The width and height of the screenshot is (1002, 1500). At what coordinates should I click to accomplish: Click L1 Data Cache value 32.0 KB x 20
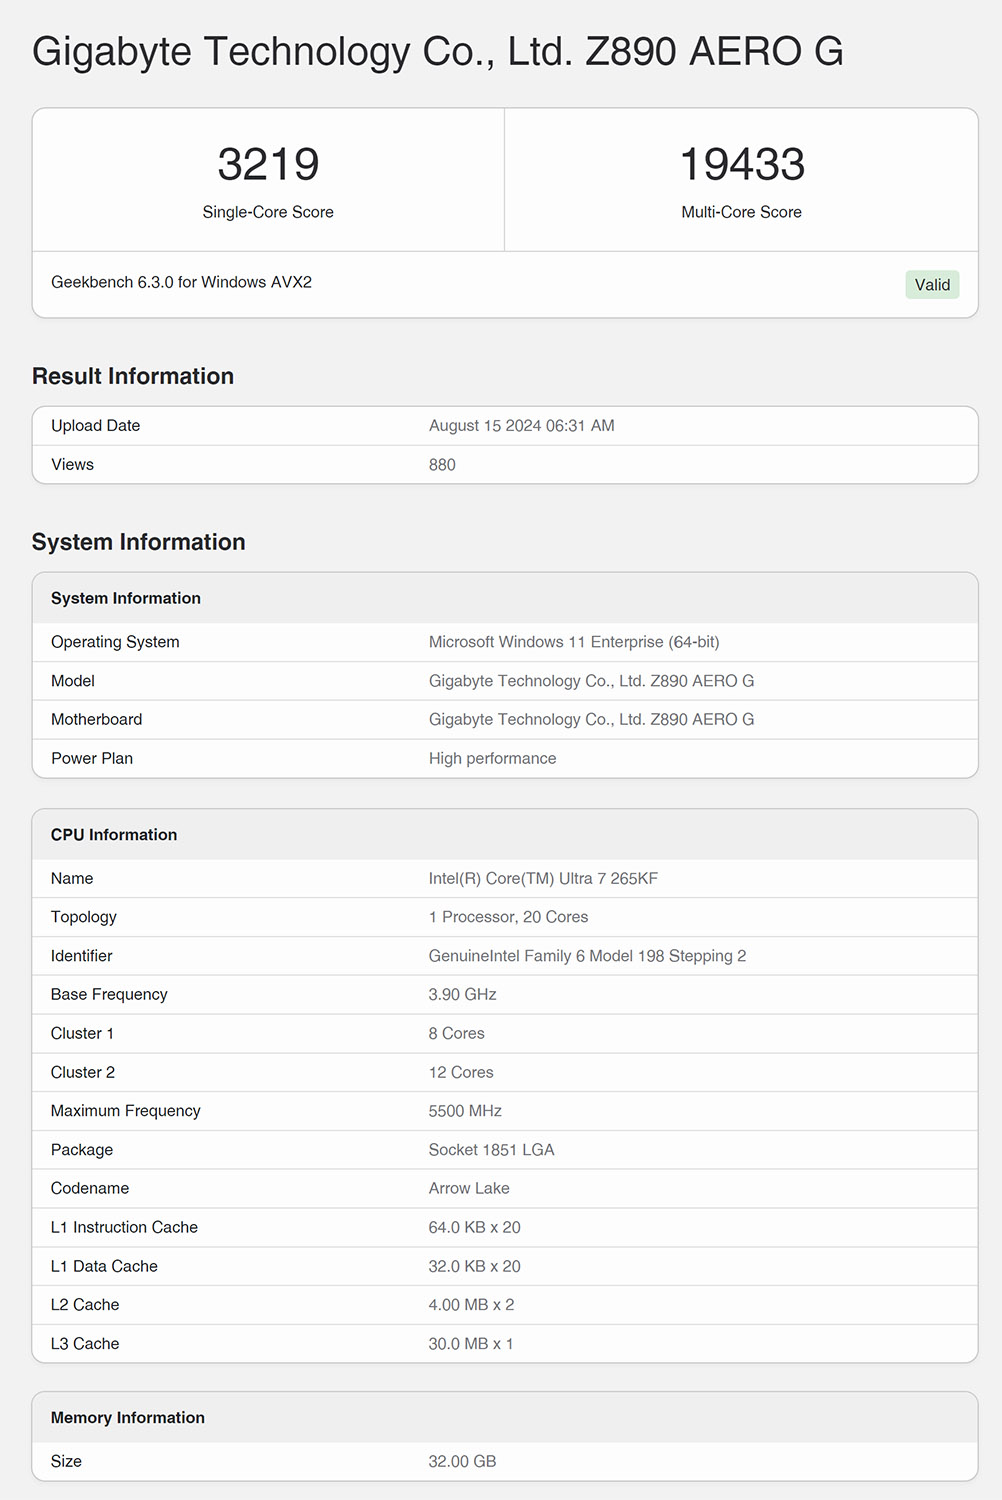[x=475, y=1267]
